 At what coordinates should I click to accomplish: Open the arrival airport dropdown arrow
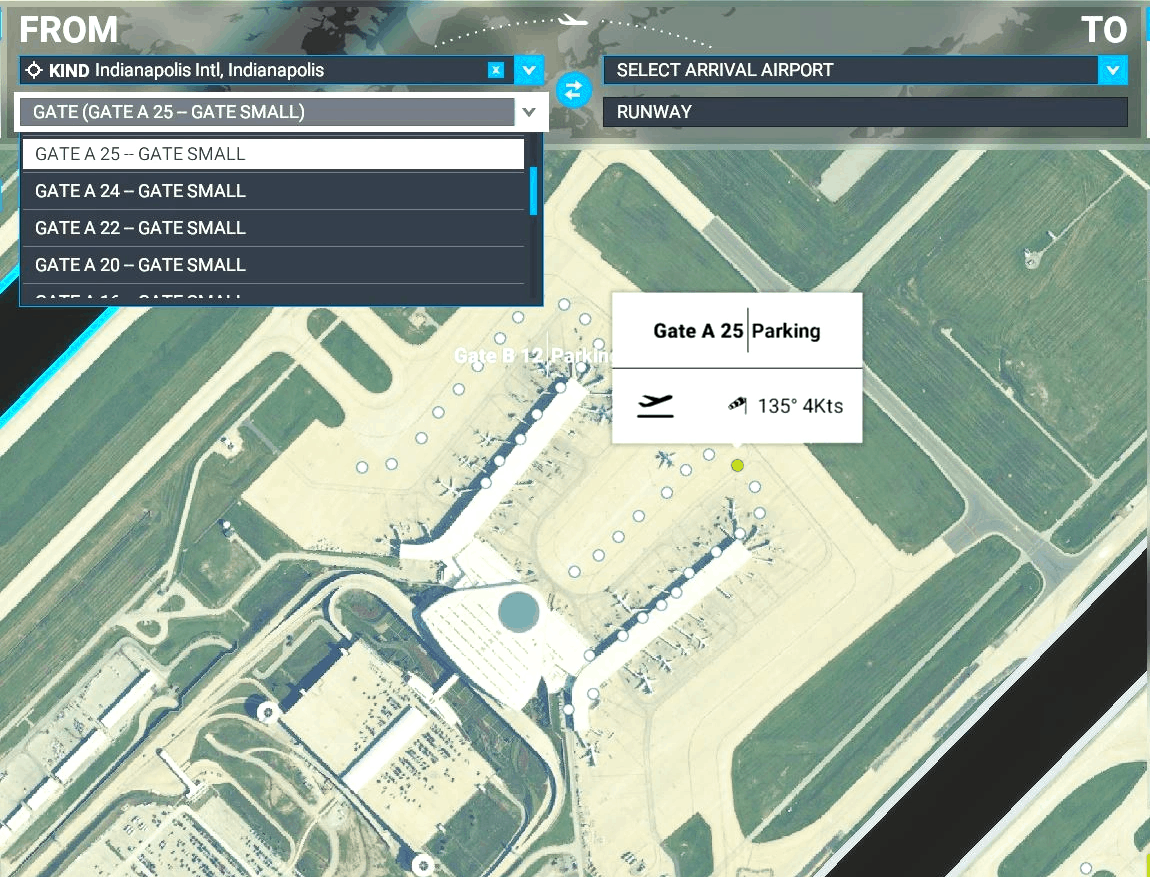coord(1112,70)
